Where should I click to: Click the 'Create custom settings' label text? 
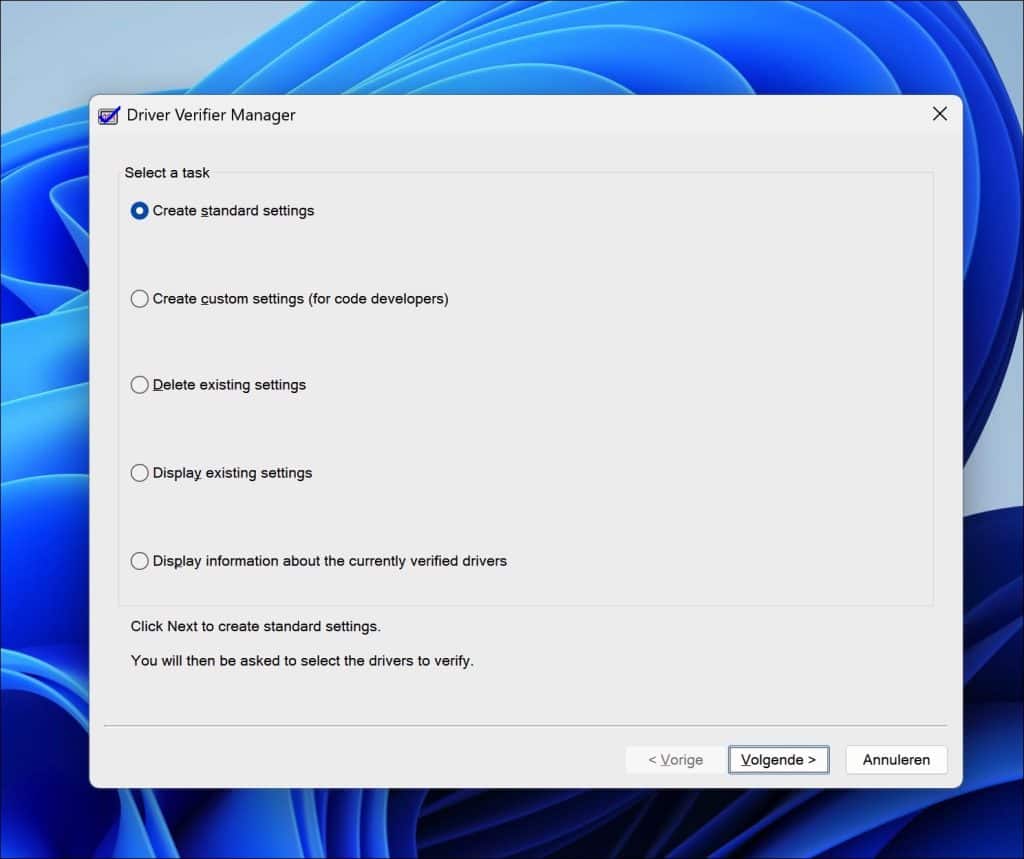coord(300,298)
